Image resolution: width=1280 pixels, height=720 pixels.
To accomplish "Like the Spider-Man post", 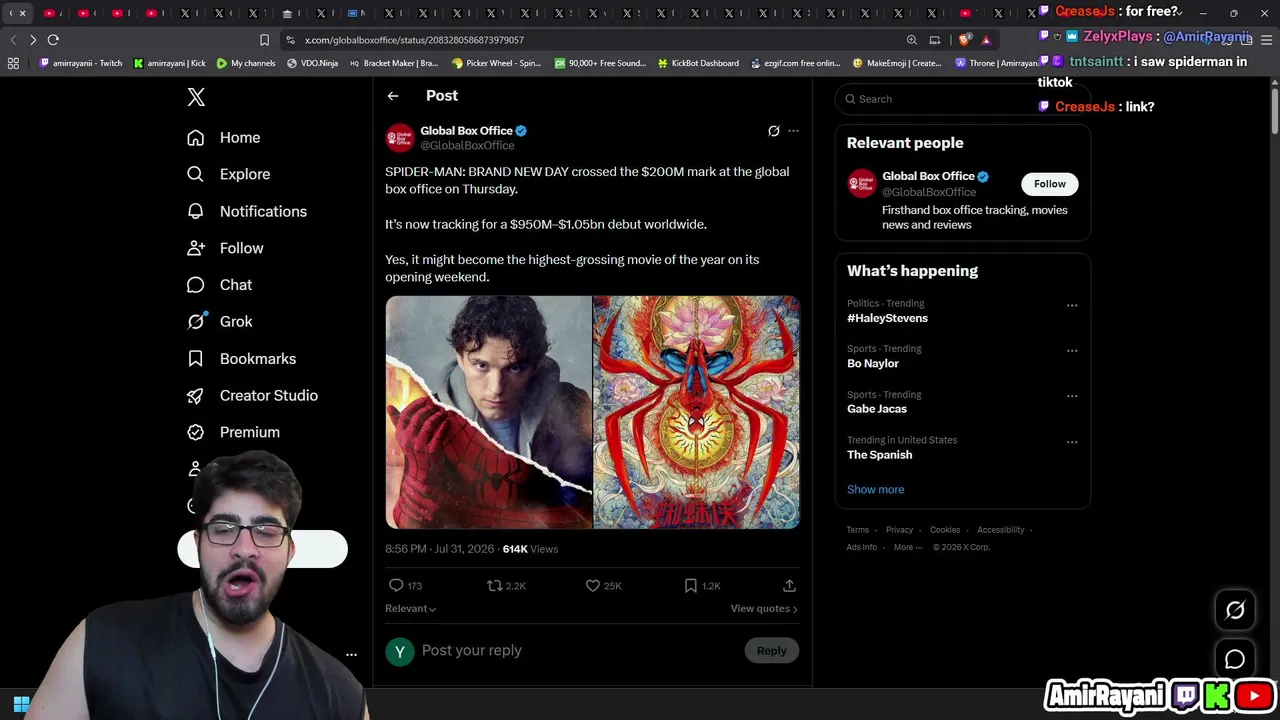I will click(603, 586).
